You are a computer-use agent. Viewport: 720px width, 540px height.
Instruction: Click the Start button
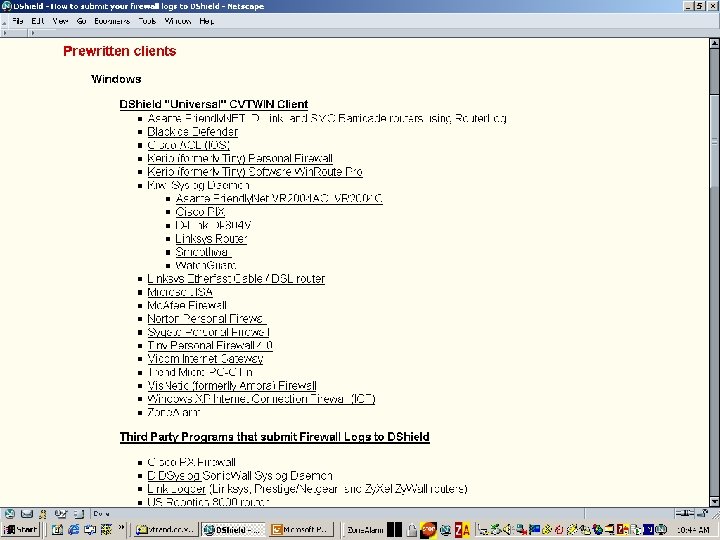tap(21, 529)
